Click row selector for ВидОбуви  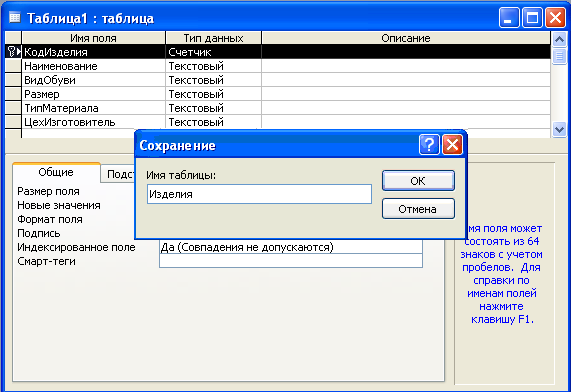[x=13, y=80]
